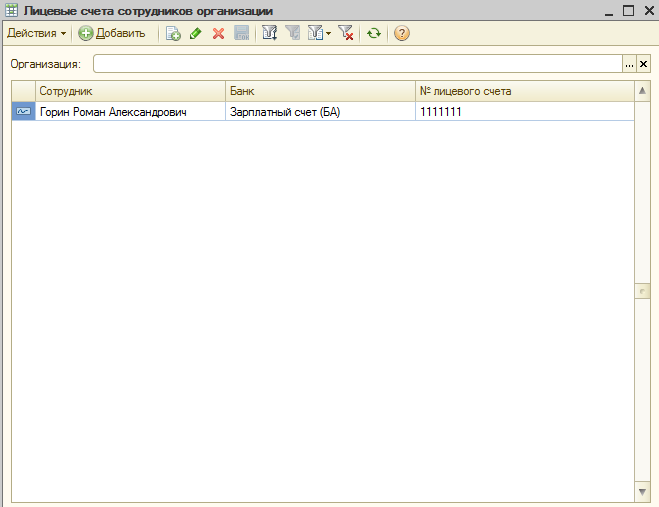Click the set filter and sorting icon
This screenshot has width=659, height=507.
point(269,33)
